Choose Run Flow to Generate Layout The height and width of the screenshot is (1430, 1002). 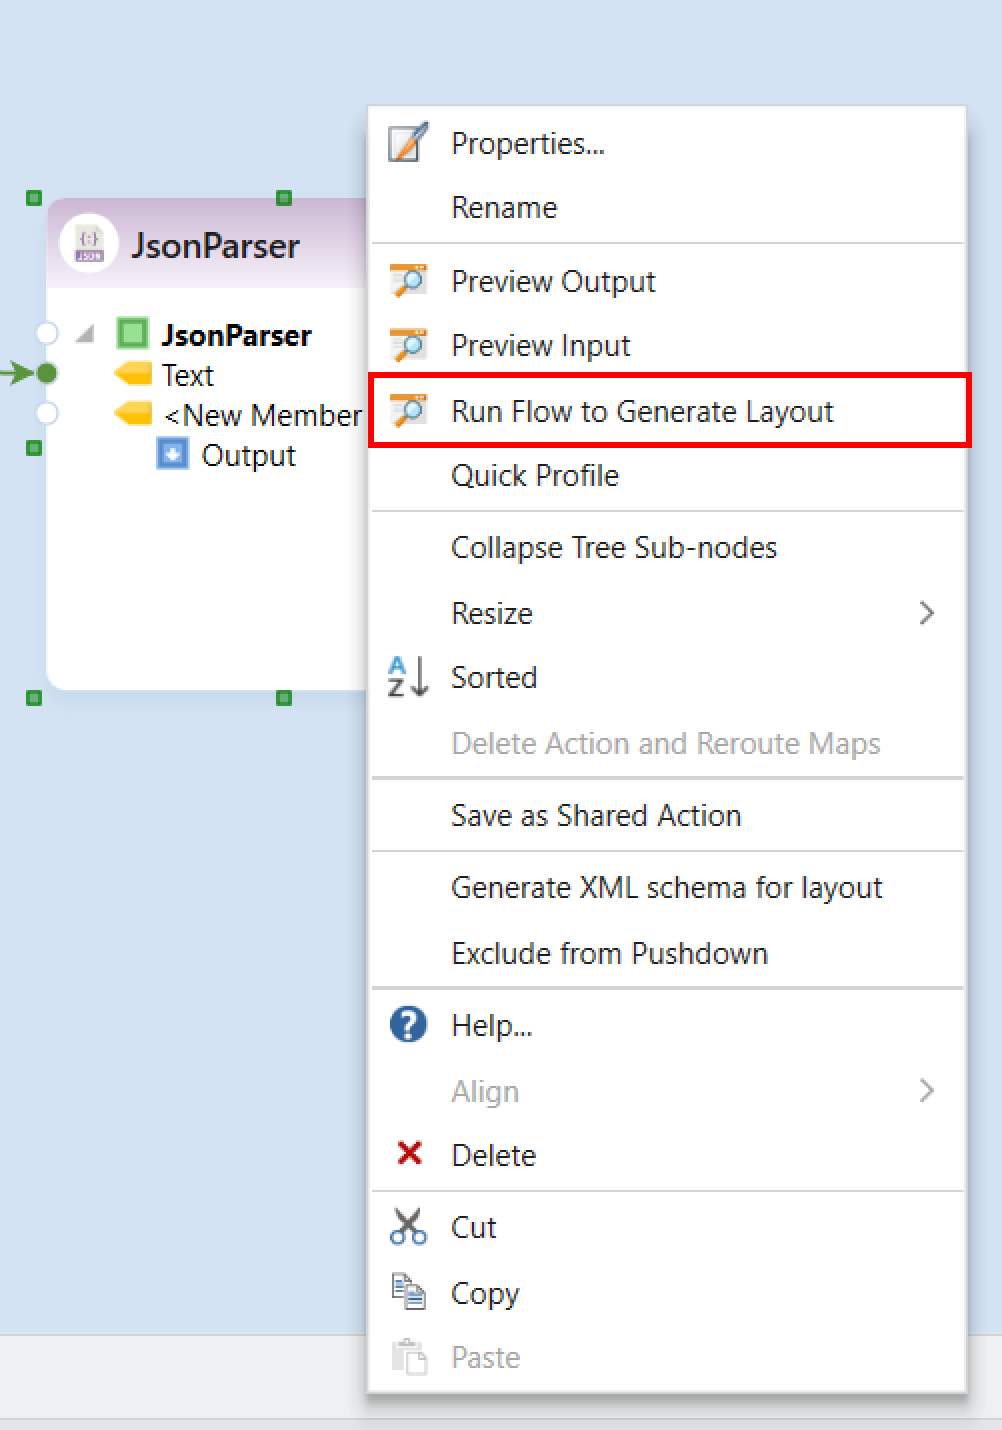pos(642,411)
